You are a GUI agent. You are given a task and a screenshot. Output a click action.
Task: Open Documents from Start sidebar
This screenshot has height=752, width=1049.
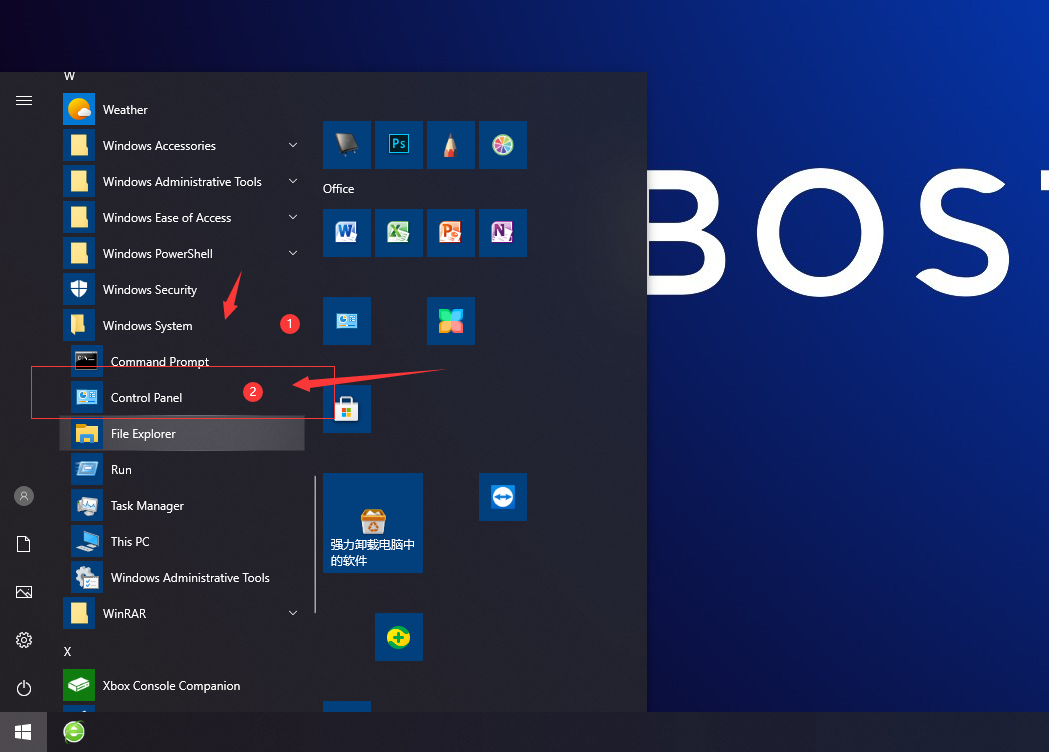[x=24, y=544]
